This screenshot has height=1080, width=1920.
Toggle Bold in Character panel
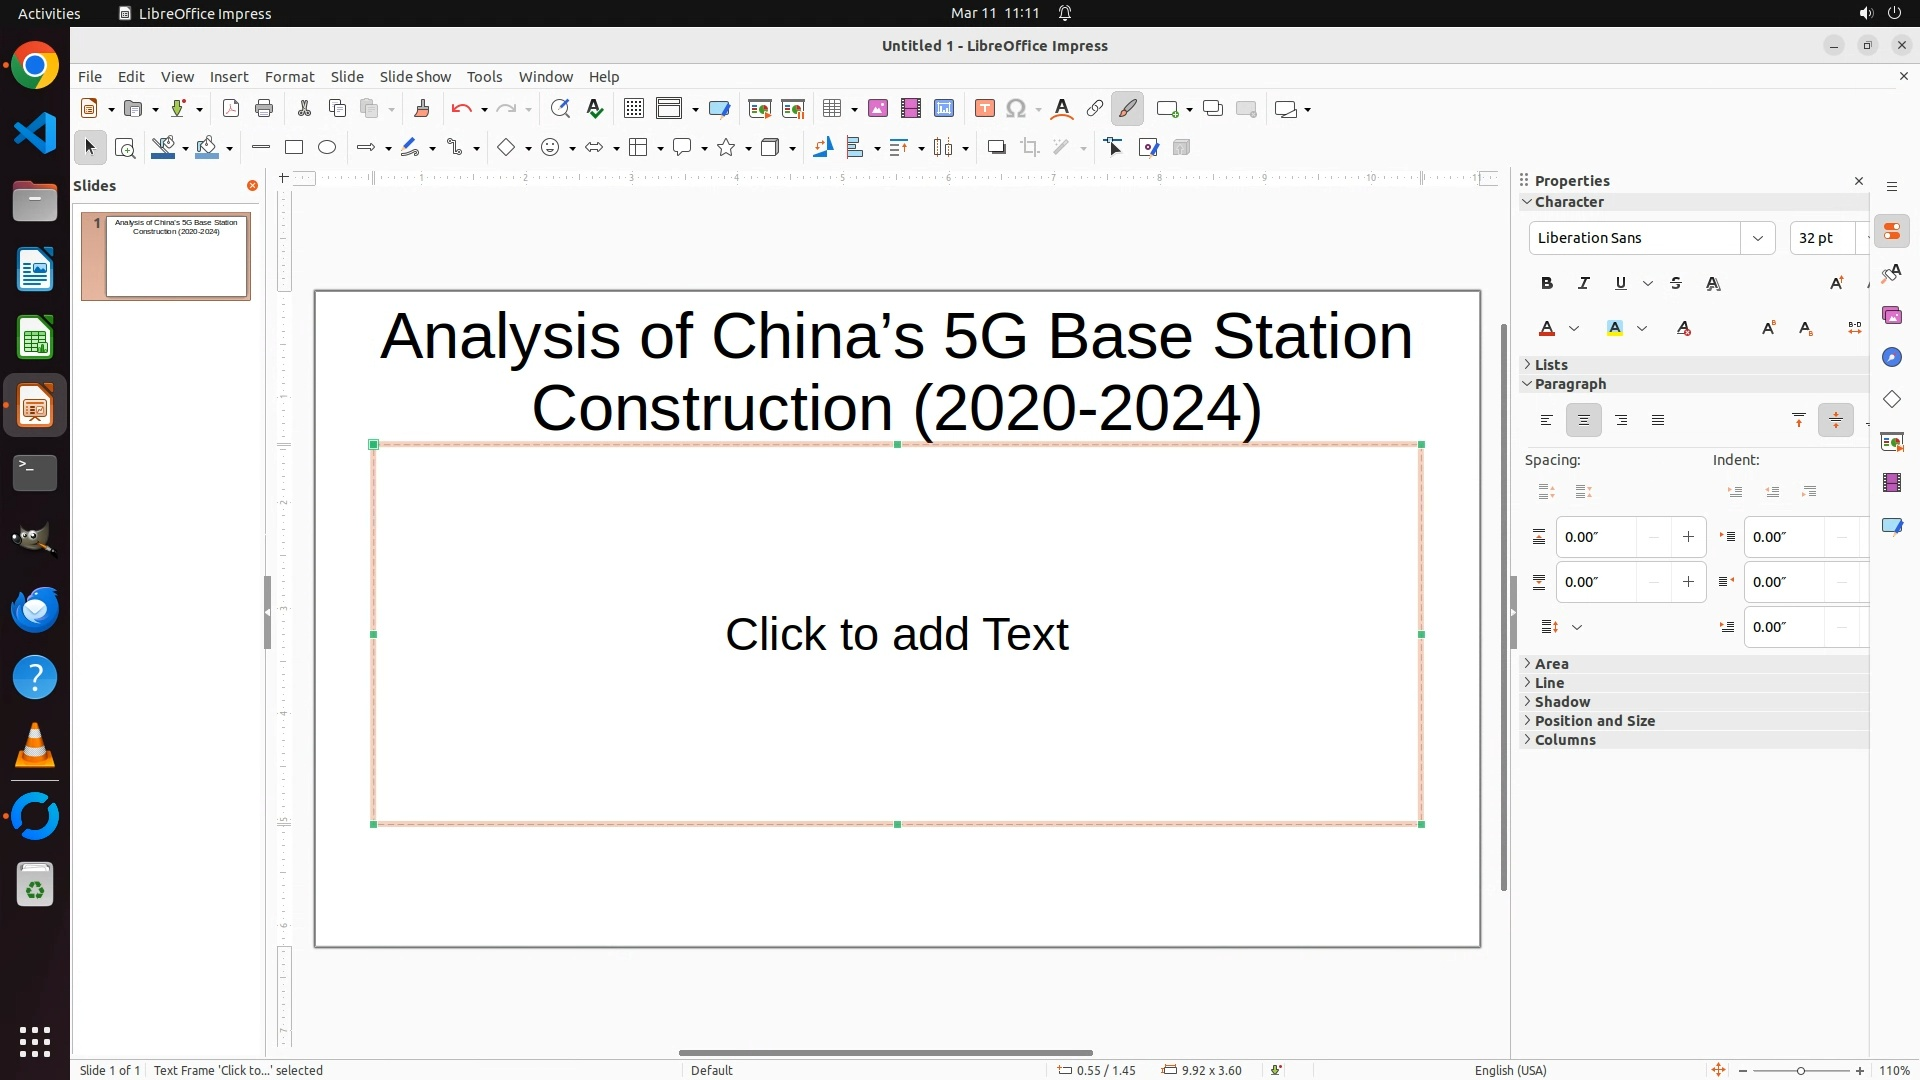[1547, 284]
